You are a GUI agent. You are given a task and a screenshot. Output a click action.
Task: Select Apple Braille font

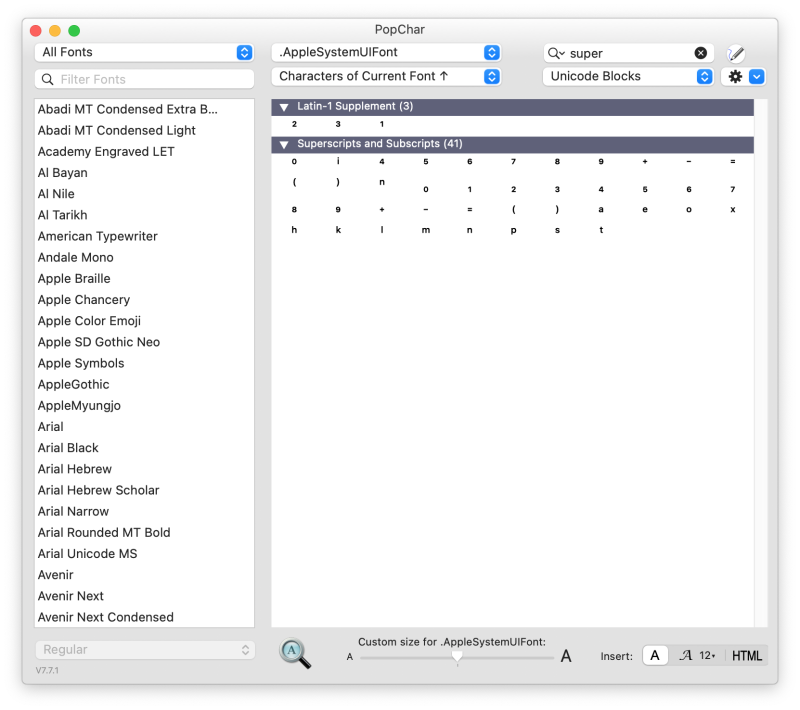pos(145,278)
